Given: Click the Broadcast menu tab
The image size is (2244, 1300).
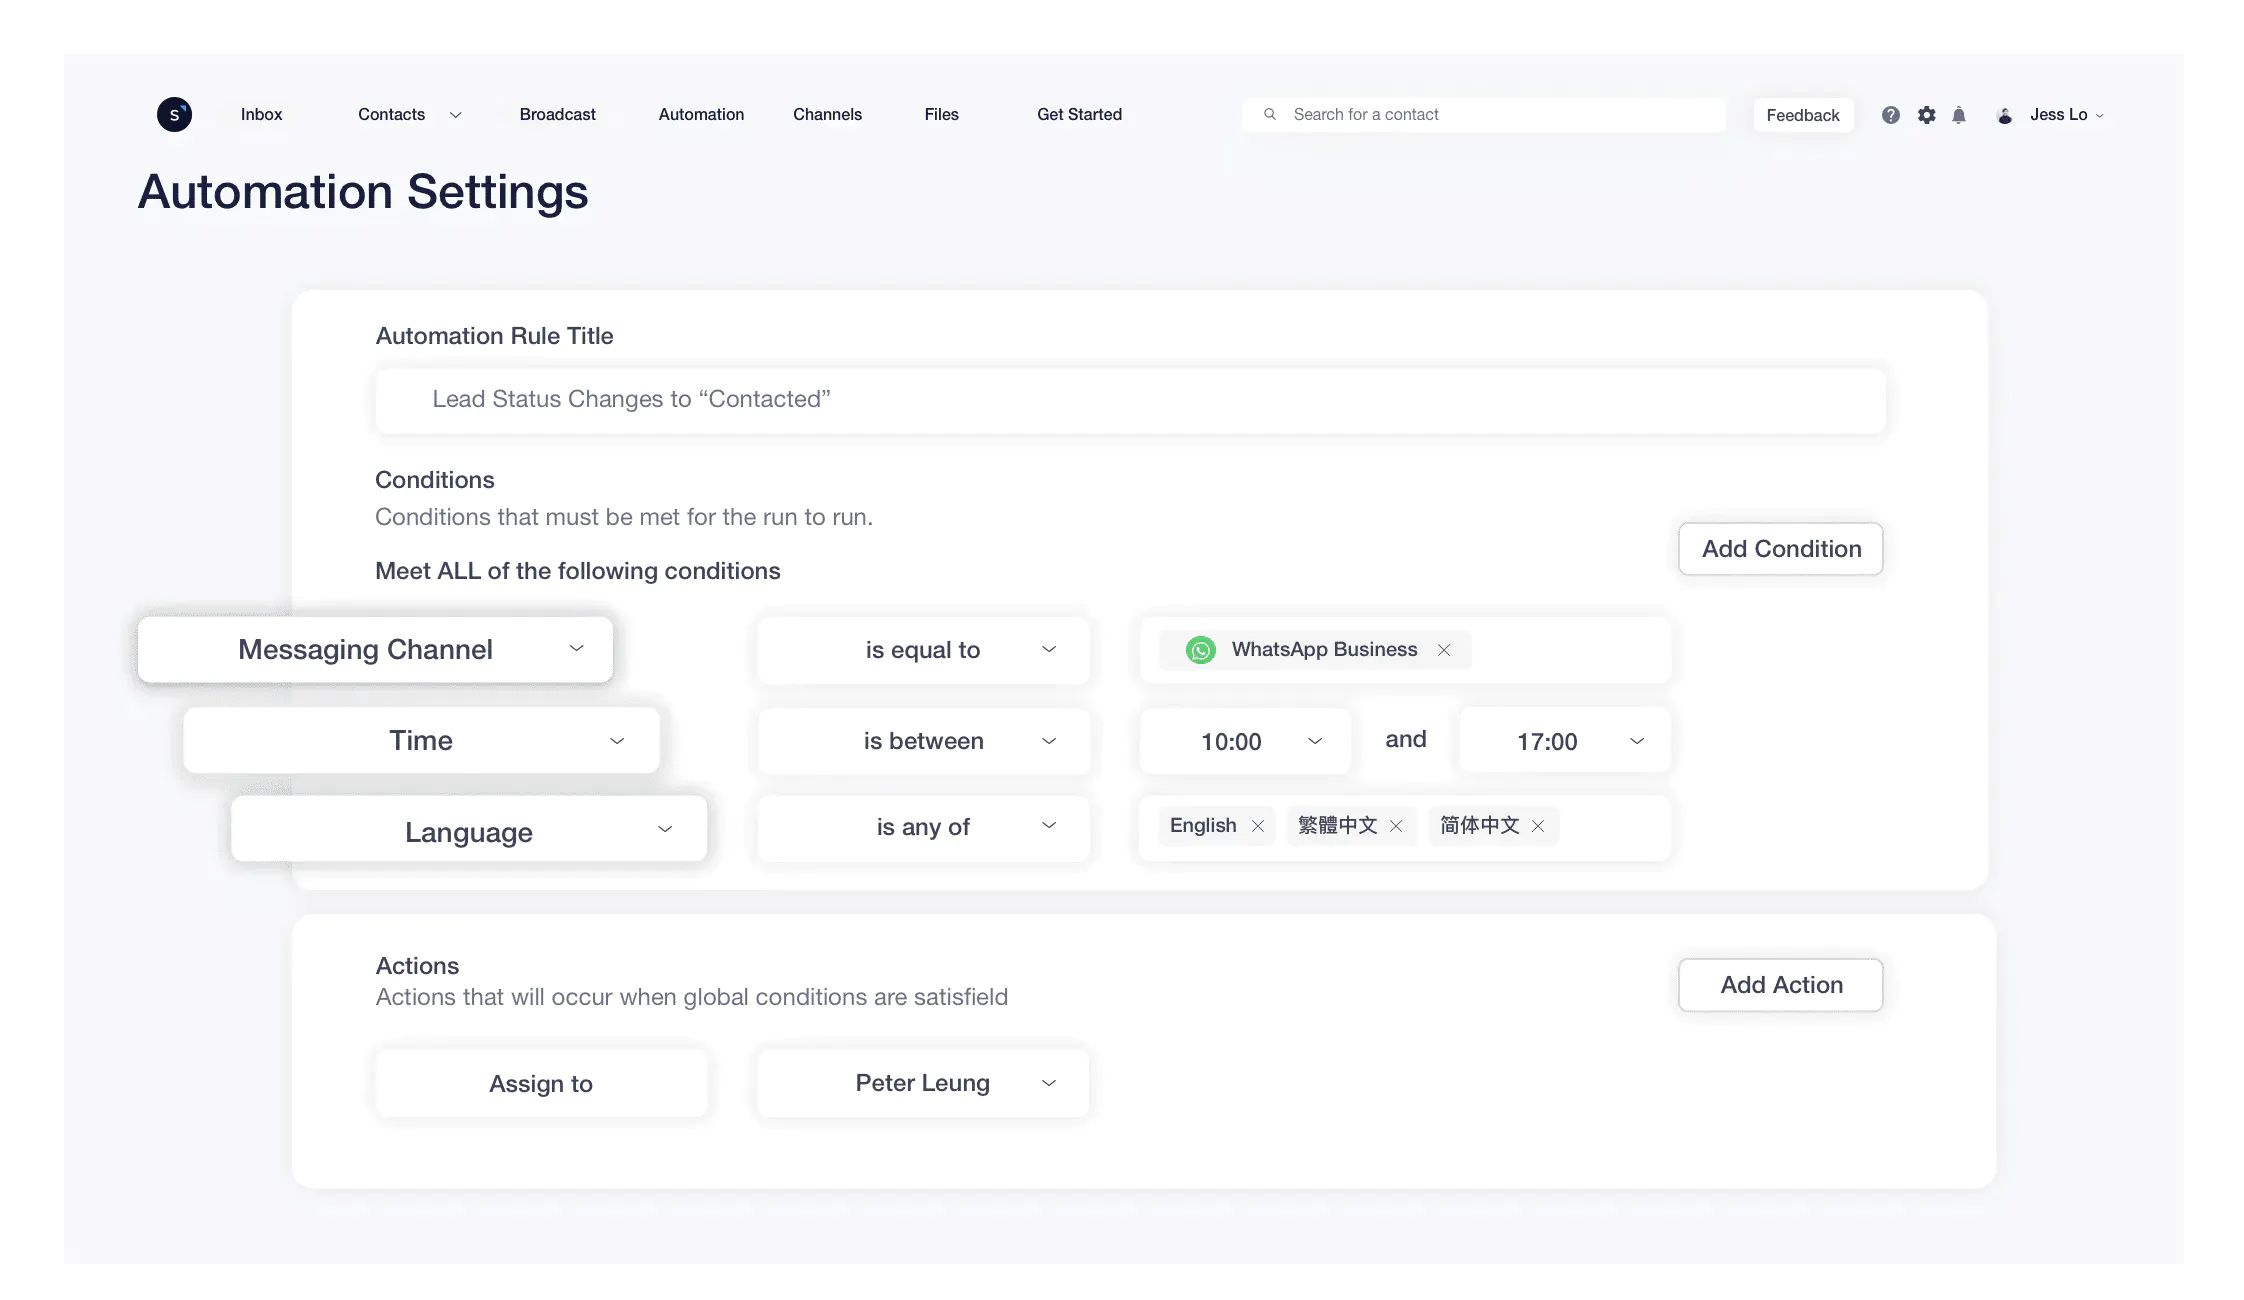Looking at the screenshot, I should 557,113.
